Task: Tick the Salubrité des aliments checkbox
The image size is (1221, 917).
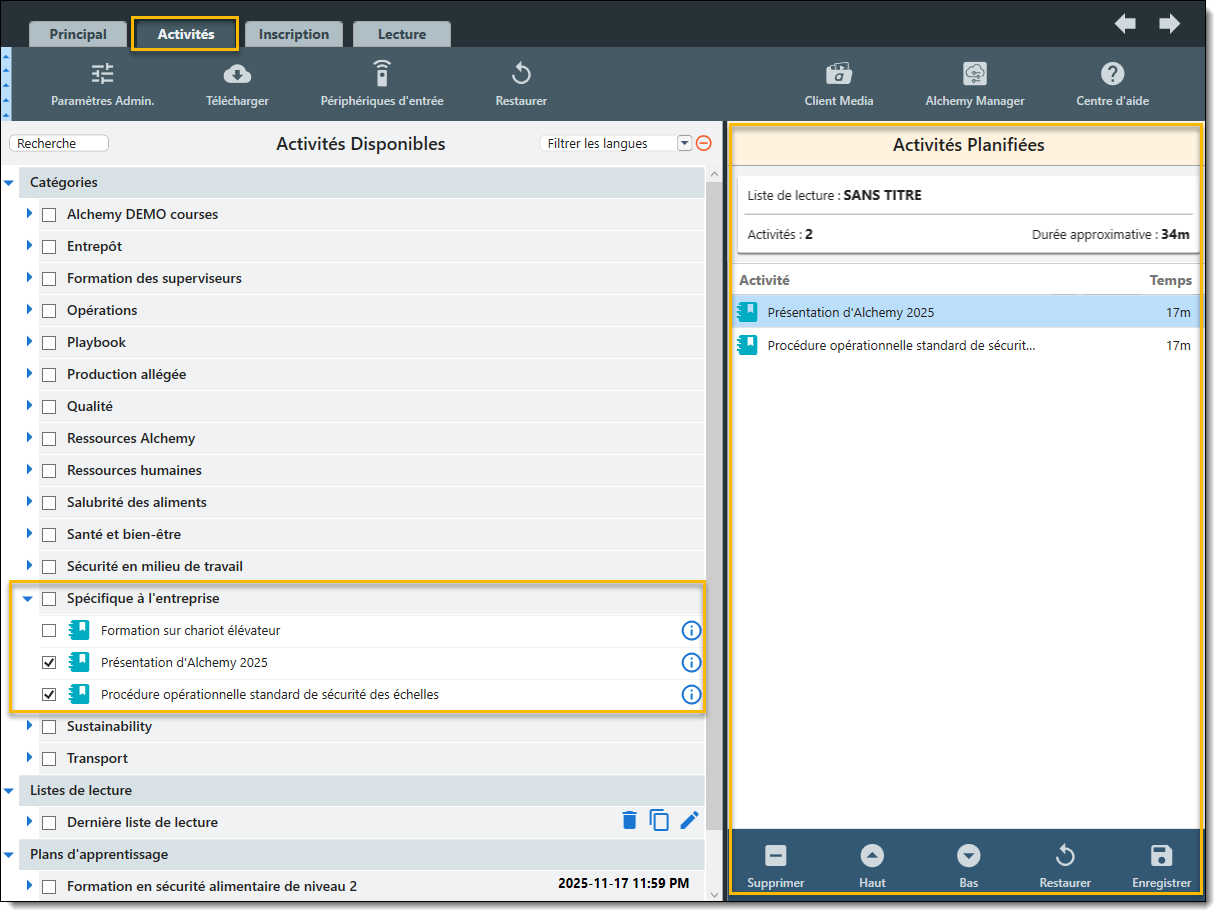Action: (x=49, y=503)
